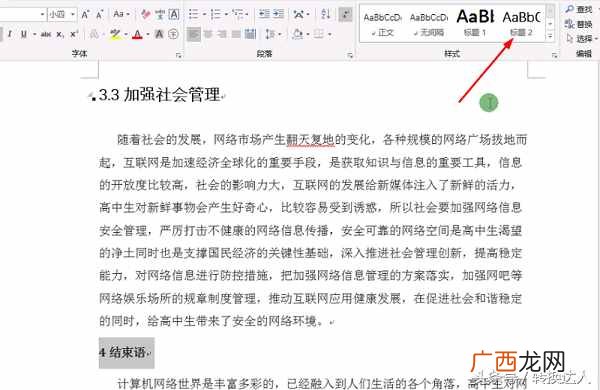Insert an enclosed character (circled 字 icon)
Image resolution: width=600 pixels, height=390 pixels.
[x=173, y=34]
